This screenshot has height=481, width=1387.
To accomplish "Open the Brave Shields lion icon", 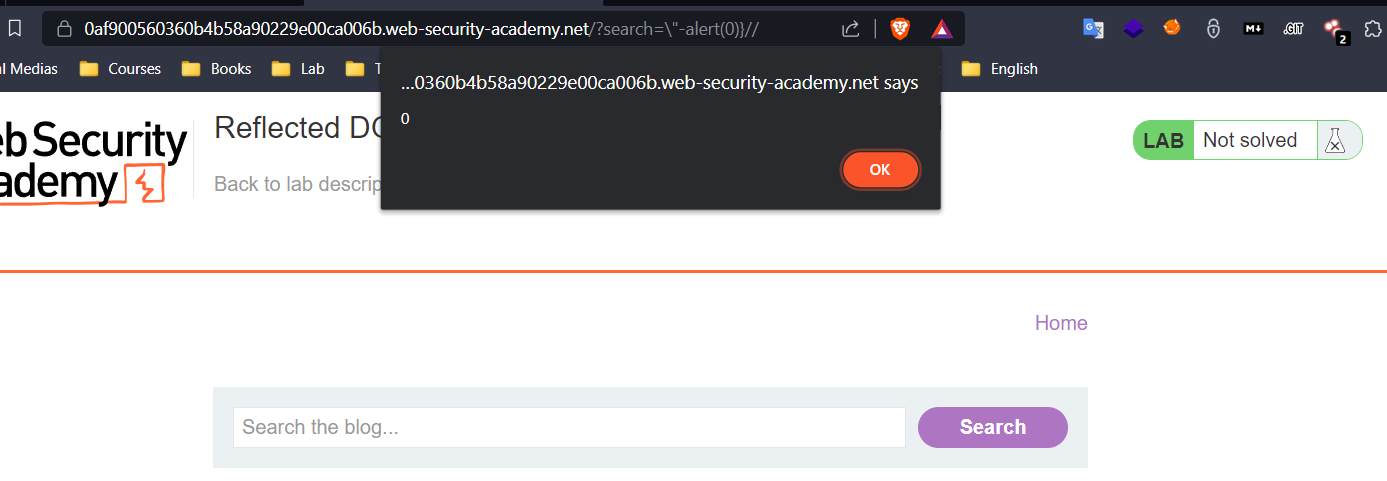I will pos(901,29).
